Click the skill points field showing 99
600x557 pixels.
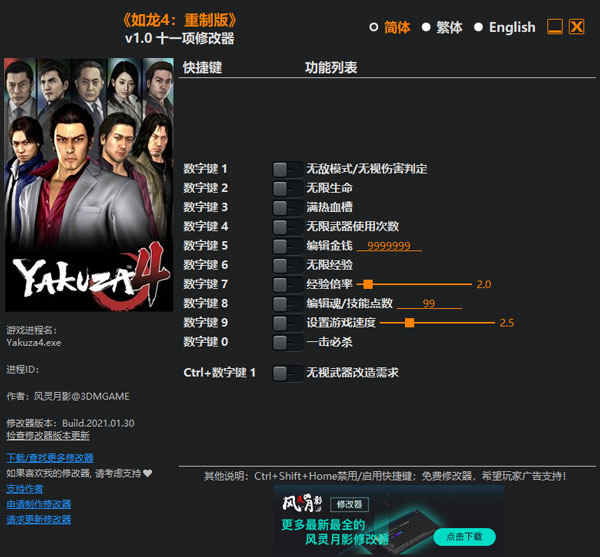click(429, 303)
